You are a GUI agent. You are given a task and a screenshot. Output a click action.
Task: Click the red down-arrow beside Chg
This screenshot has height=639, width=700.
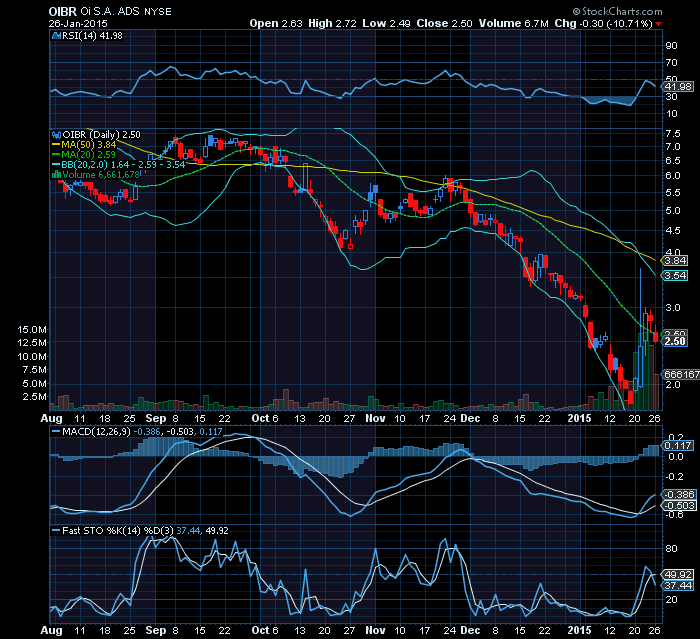click(658, 24)
